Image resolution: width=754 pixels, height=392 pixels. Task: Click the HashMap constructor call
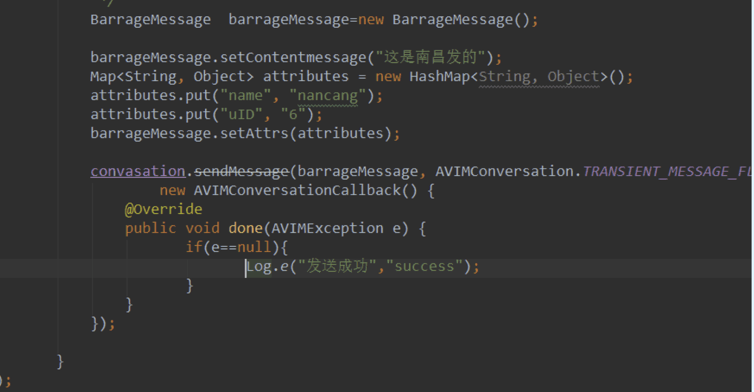[x=440, y=76]
